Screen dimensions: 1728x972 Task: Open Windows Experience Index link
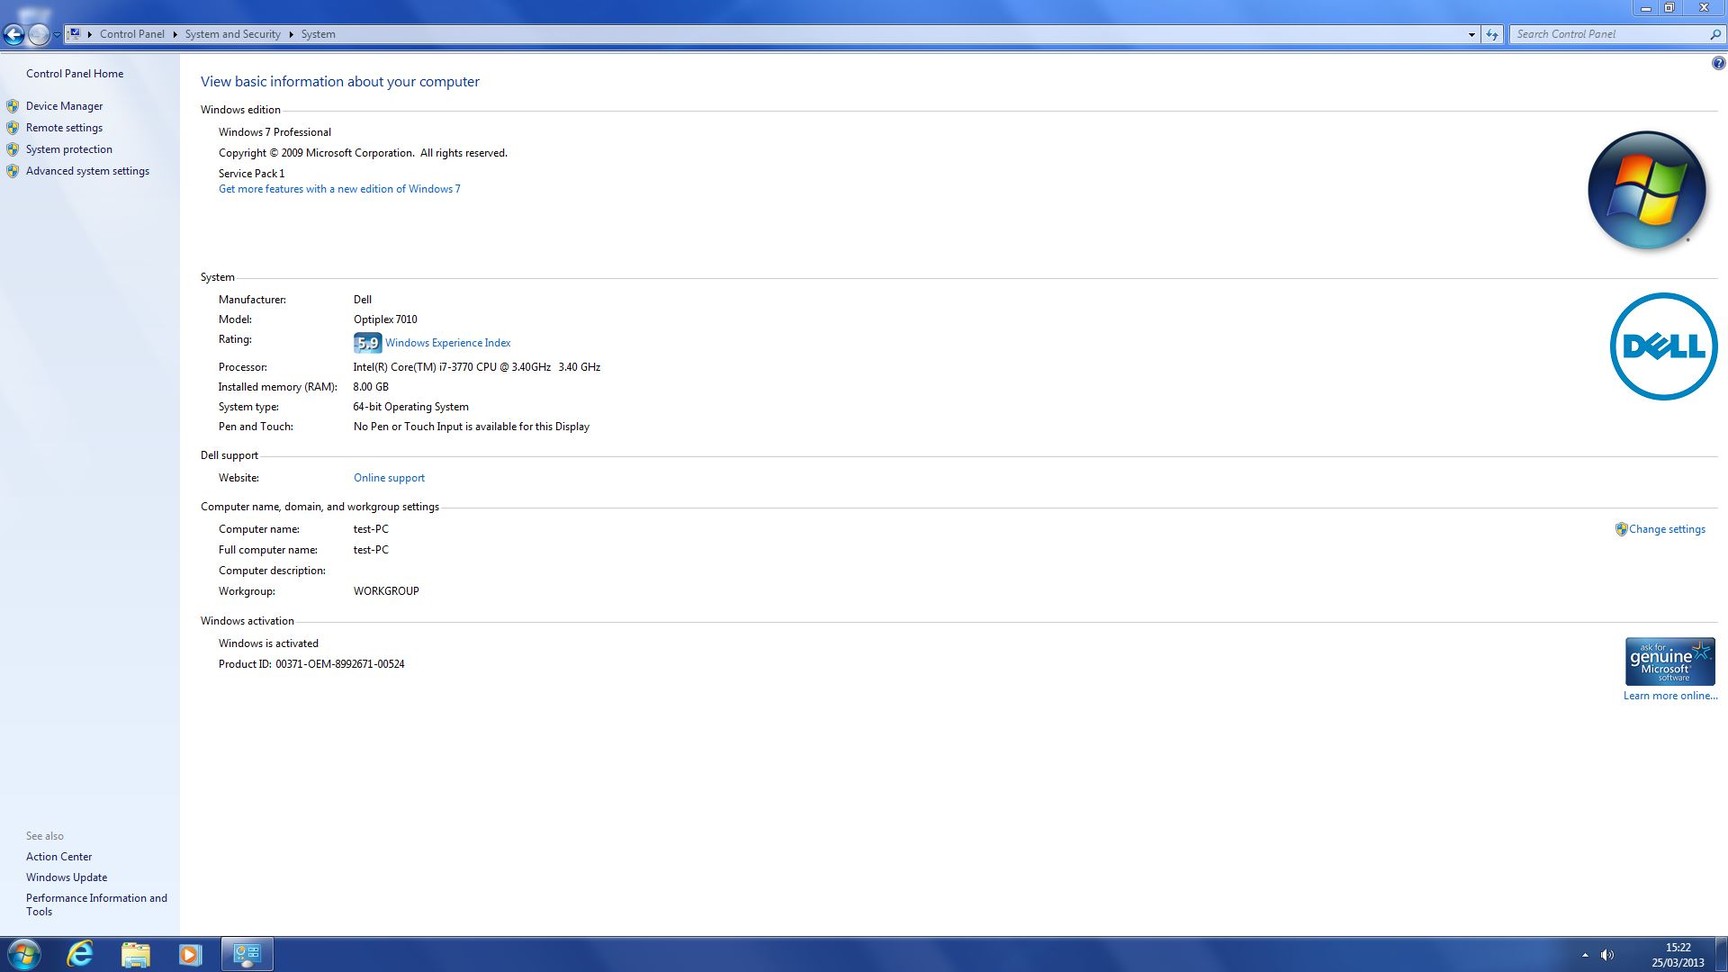coord(448,343)
